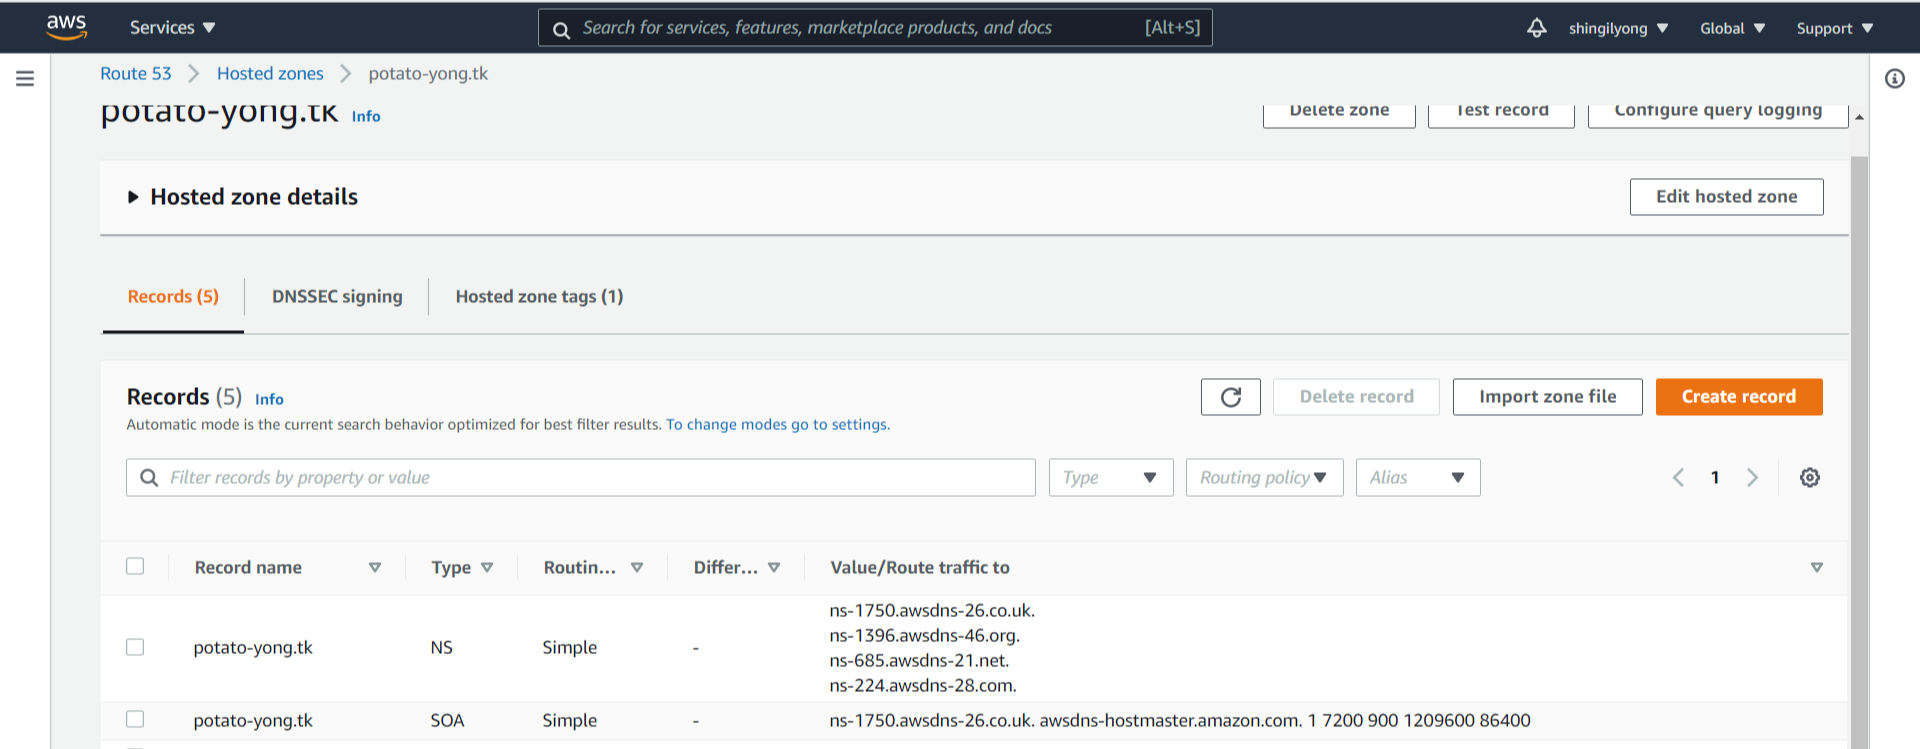Select the SOA record checkbox
Screen dimensions: 1920x749
click(135, 719)
